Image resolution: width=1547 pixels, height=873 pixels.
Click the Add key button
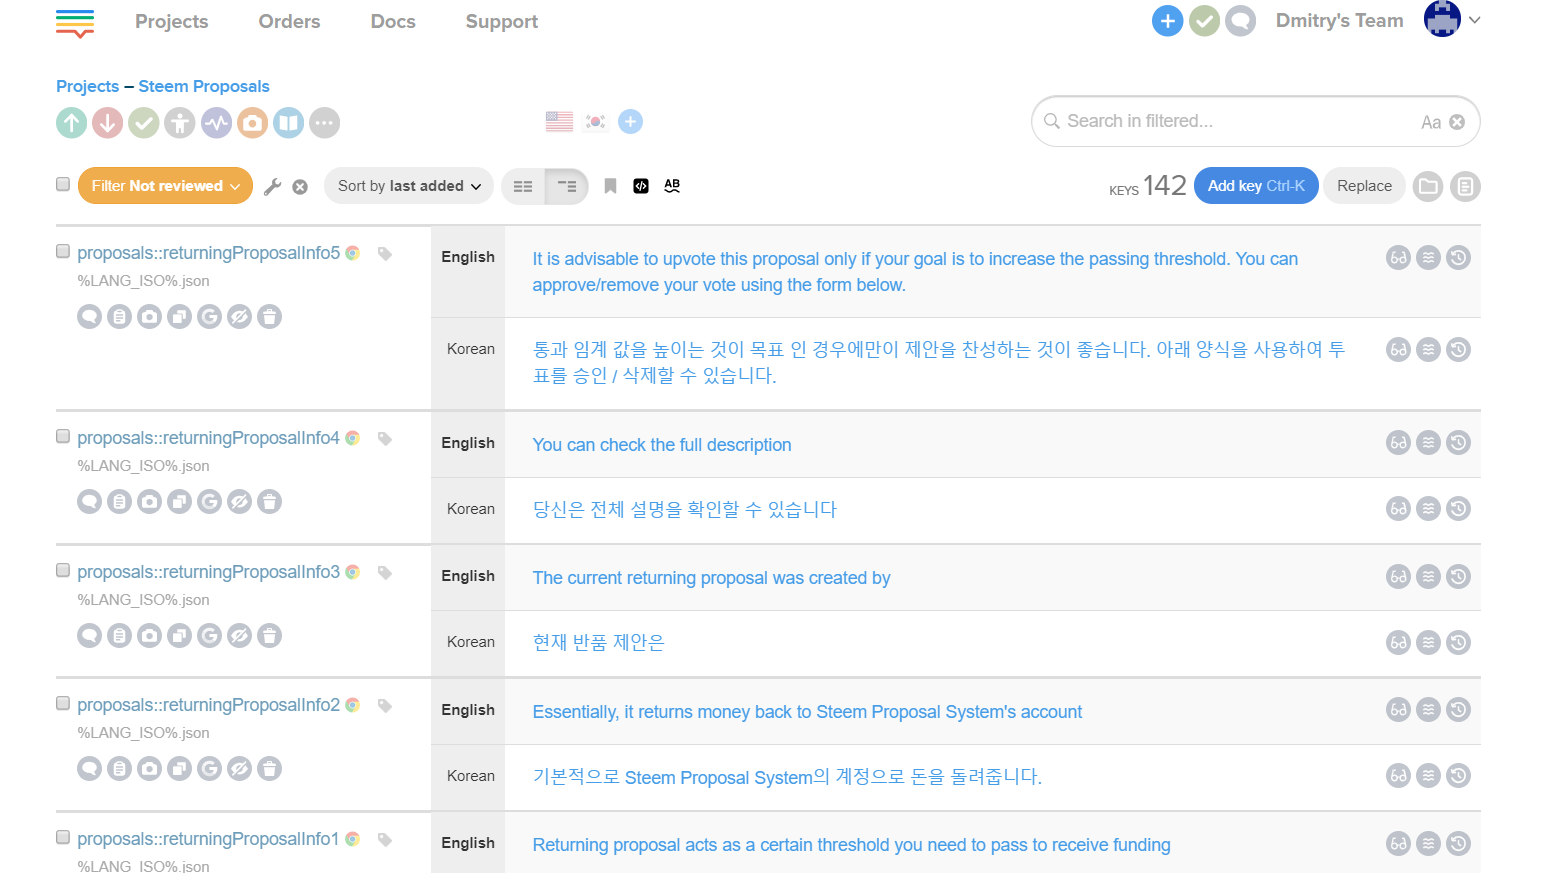(1256, 186)
